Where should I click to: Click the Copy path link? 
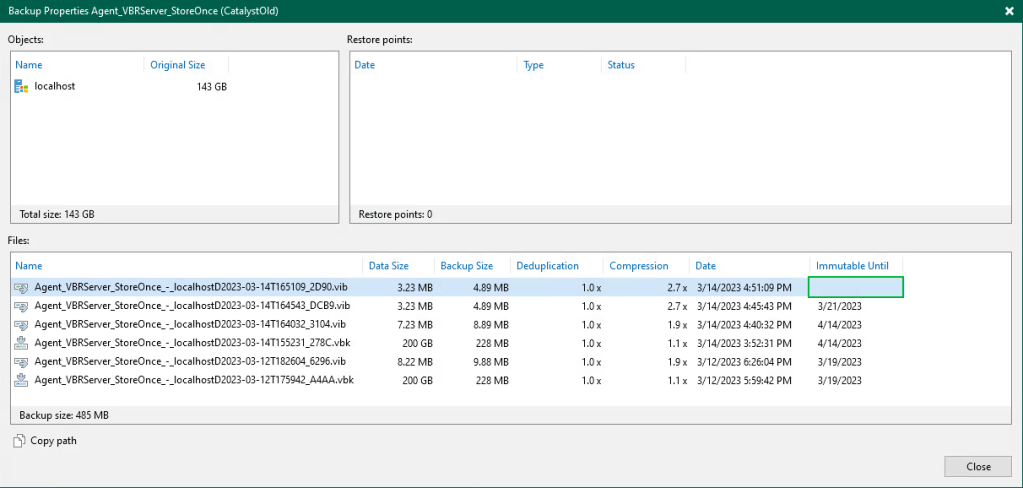click(x=53, y=441)
